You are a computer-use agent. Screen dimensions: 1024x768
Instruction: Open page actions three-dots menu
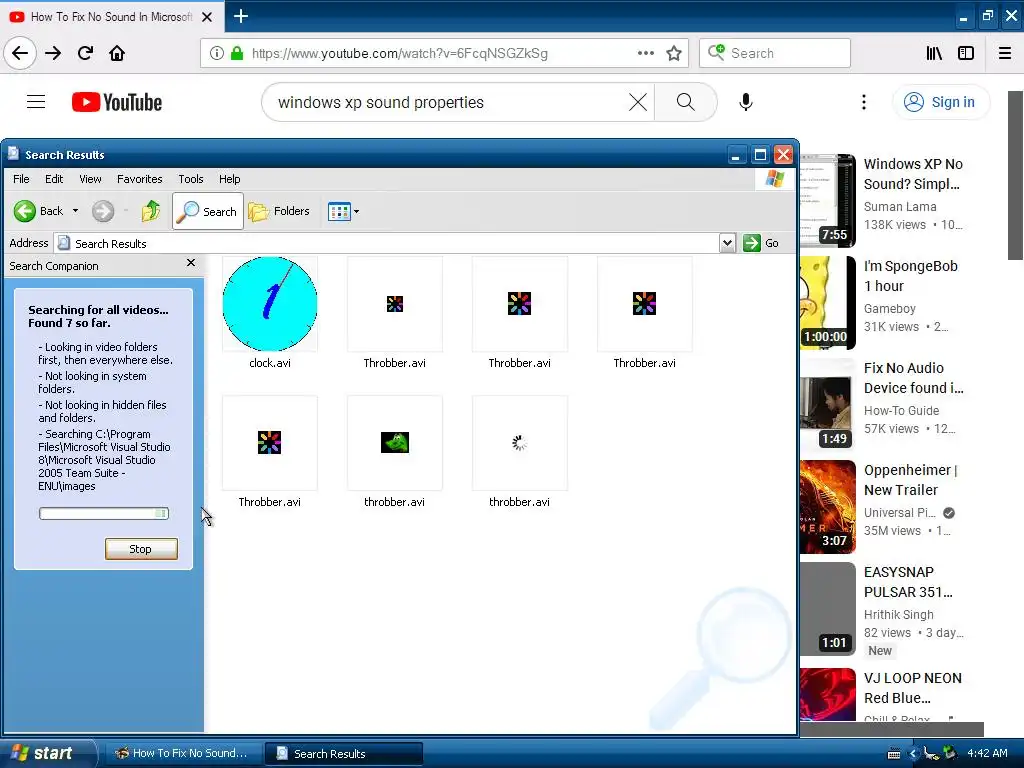click(645, 53)
